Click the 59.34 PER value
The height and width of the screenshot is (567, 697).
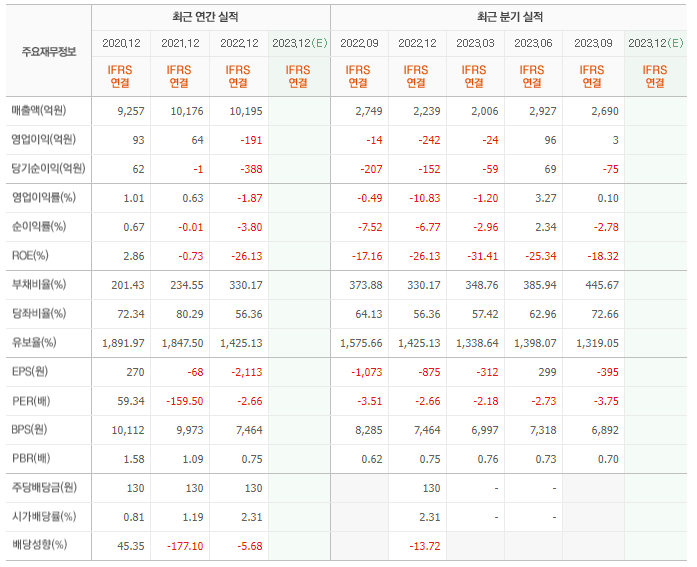[x=131, y=401]
